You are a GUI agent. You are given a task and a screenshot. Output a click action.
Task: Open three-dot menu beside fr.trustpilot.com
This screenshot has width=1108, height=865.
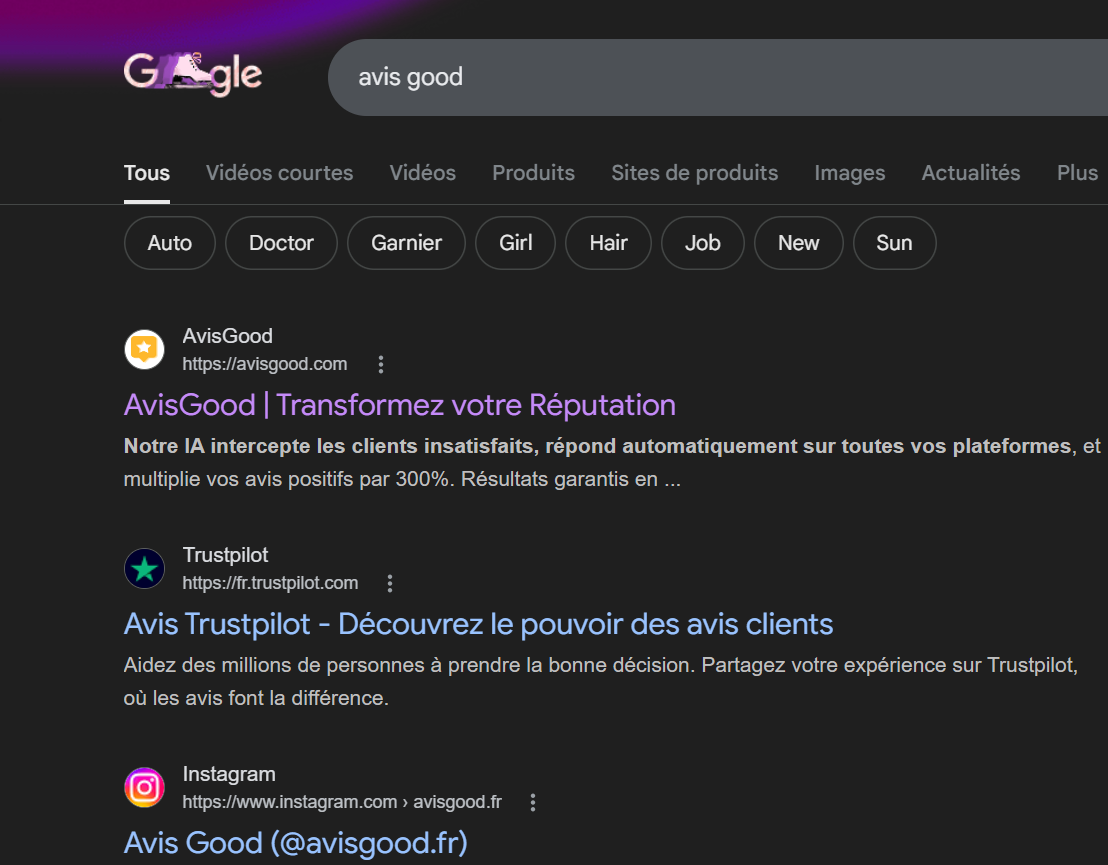(x=390, y=583)
